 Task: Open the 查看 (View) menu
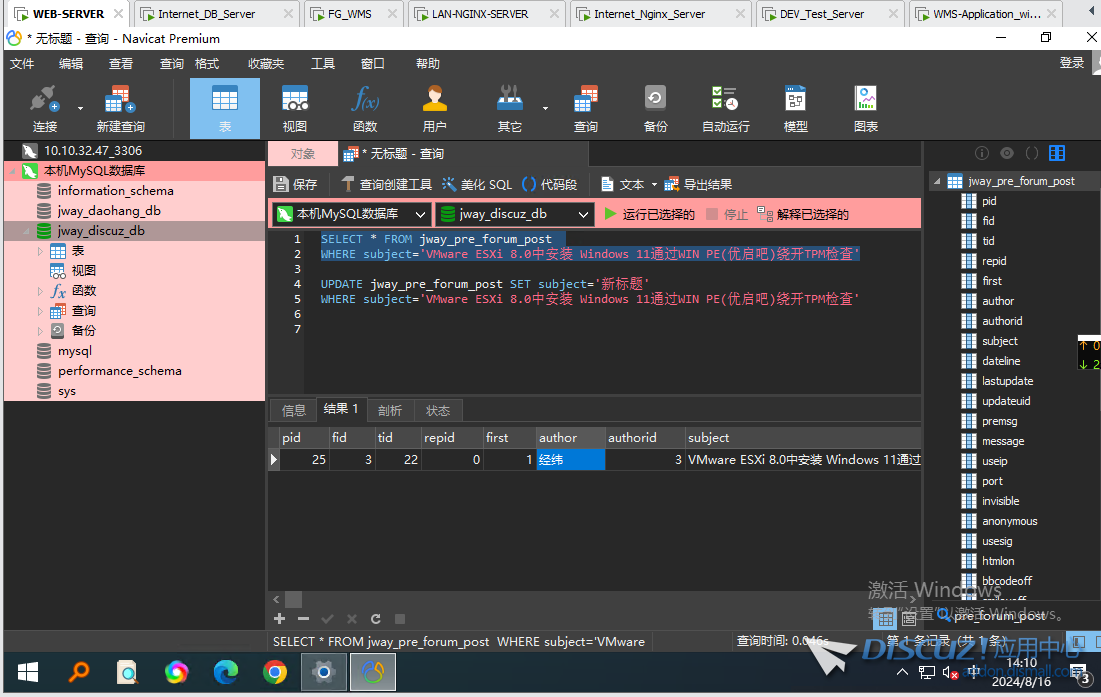(121, 64)
